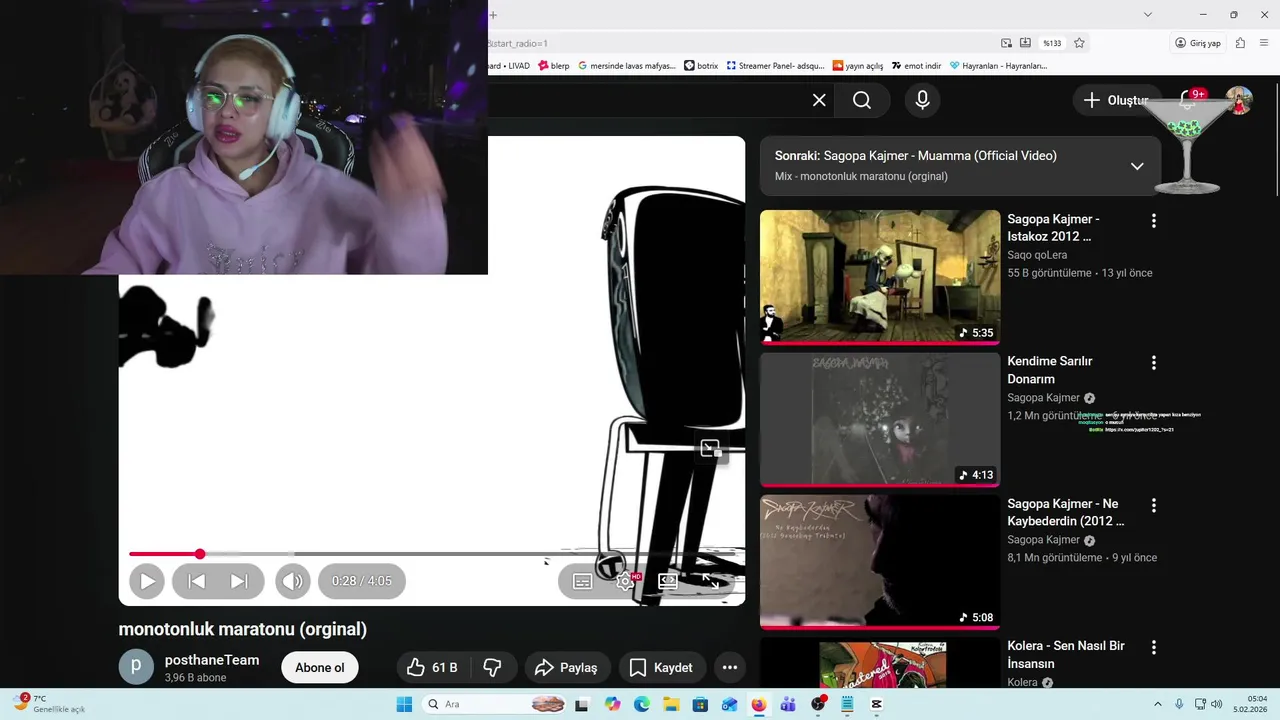This screenshot has height=720, width=1280.
Task: Open options for Kendime Sarılır Donarım
Action: [x=1154, y=363]
